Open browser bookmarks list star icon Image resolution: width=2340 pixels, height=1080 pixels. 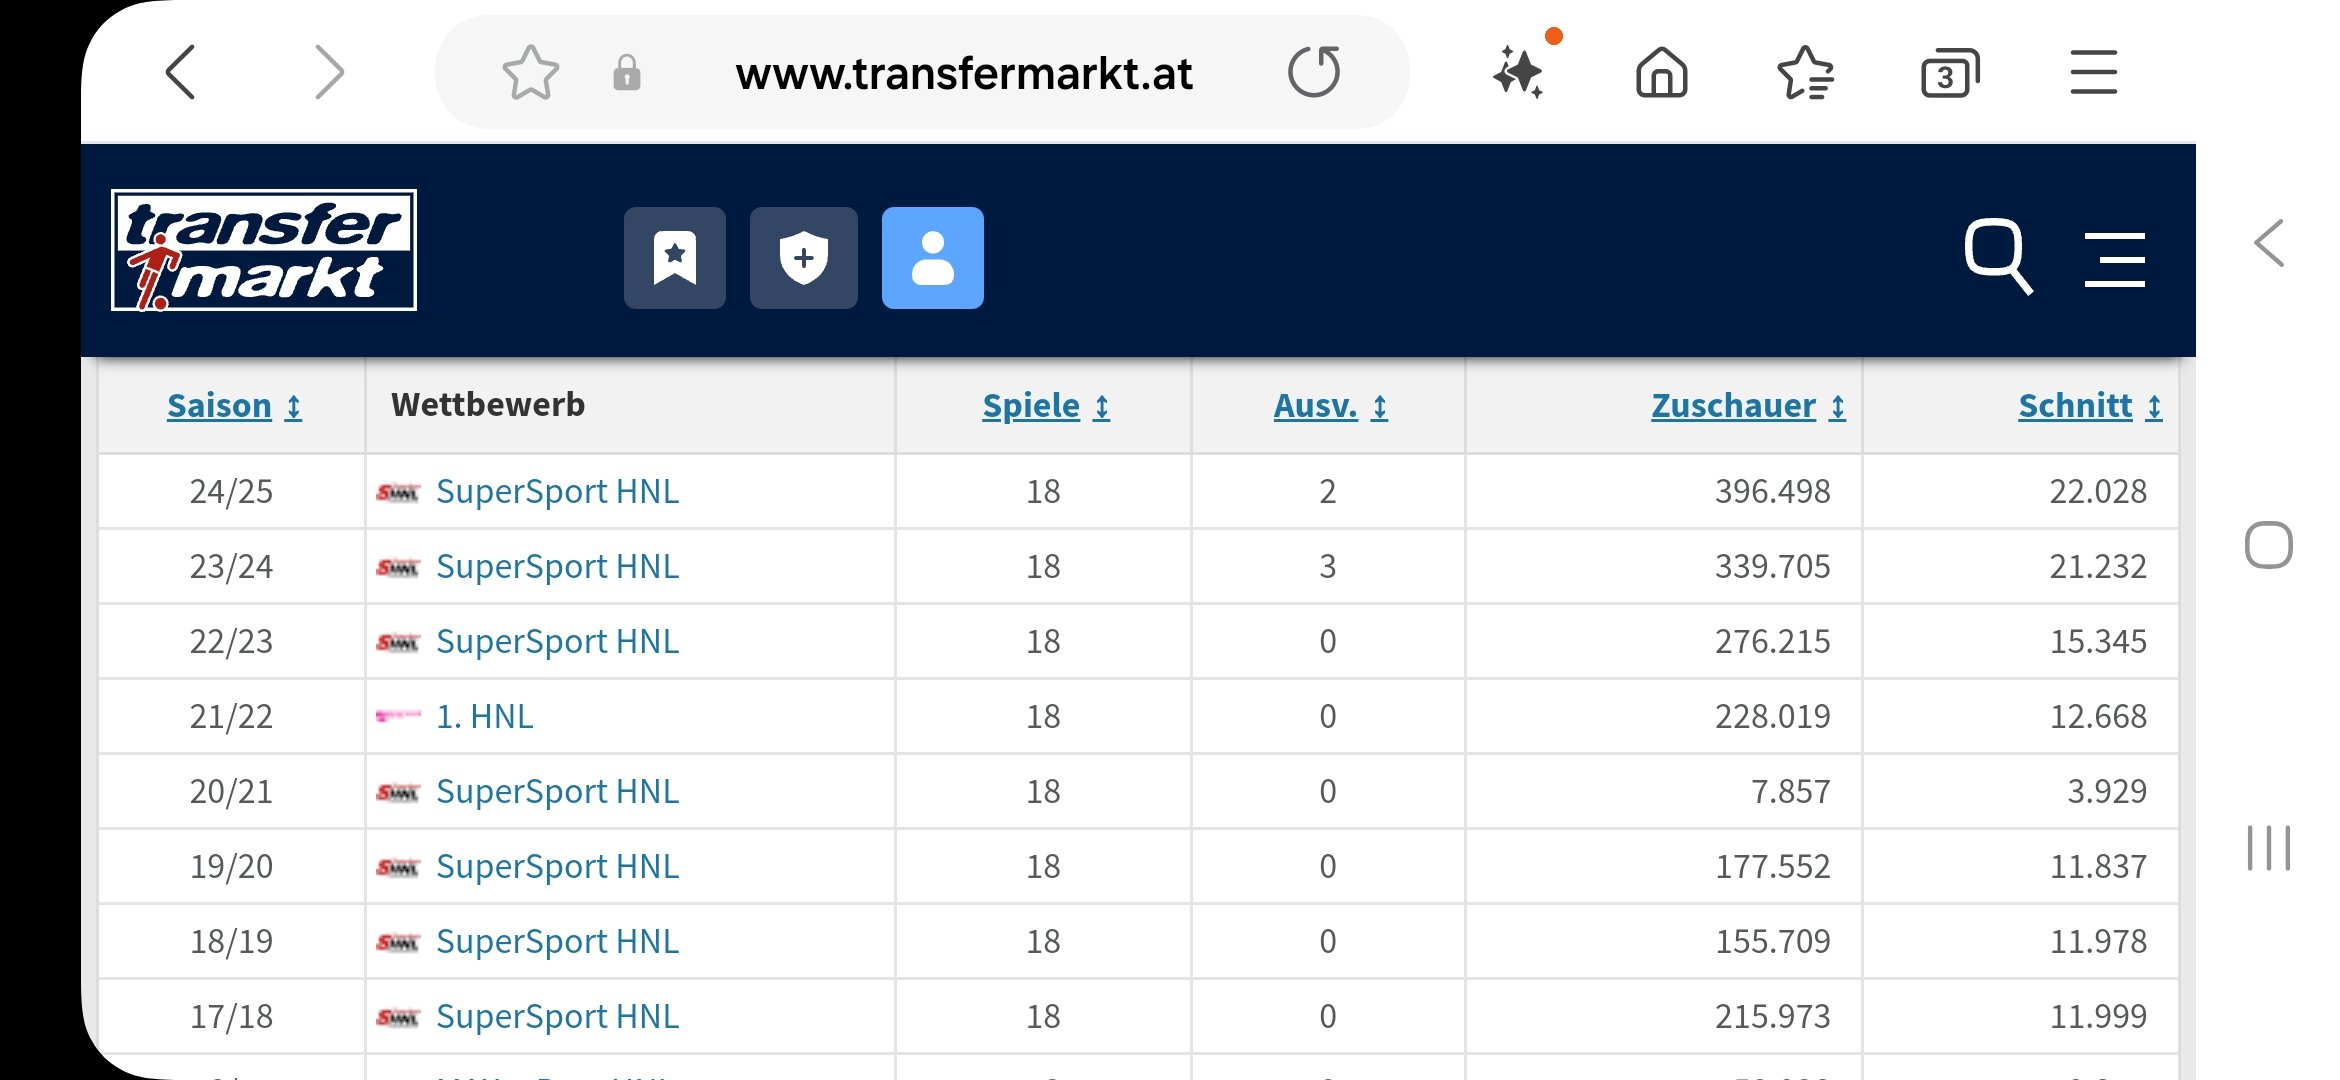(1805, 73)
